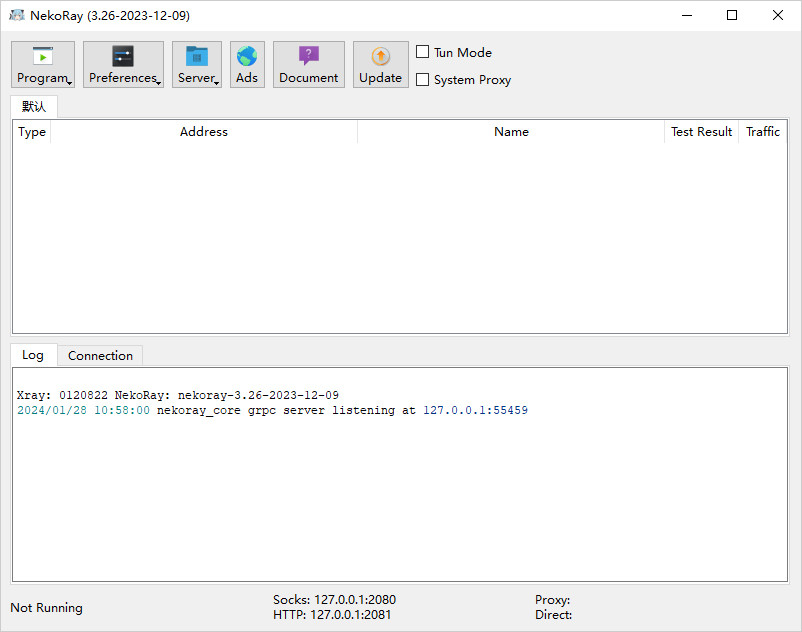Sort by the Test Result column header
The height and width of the screenshot is (632, 802).
point(701,132)
